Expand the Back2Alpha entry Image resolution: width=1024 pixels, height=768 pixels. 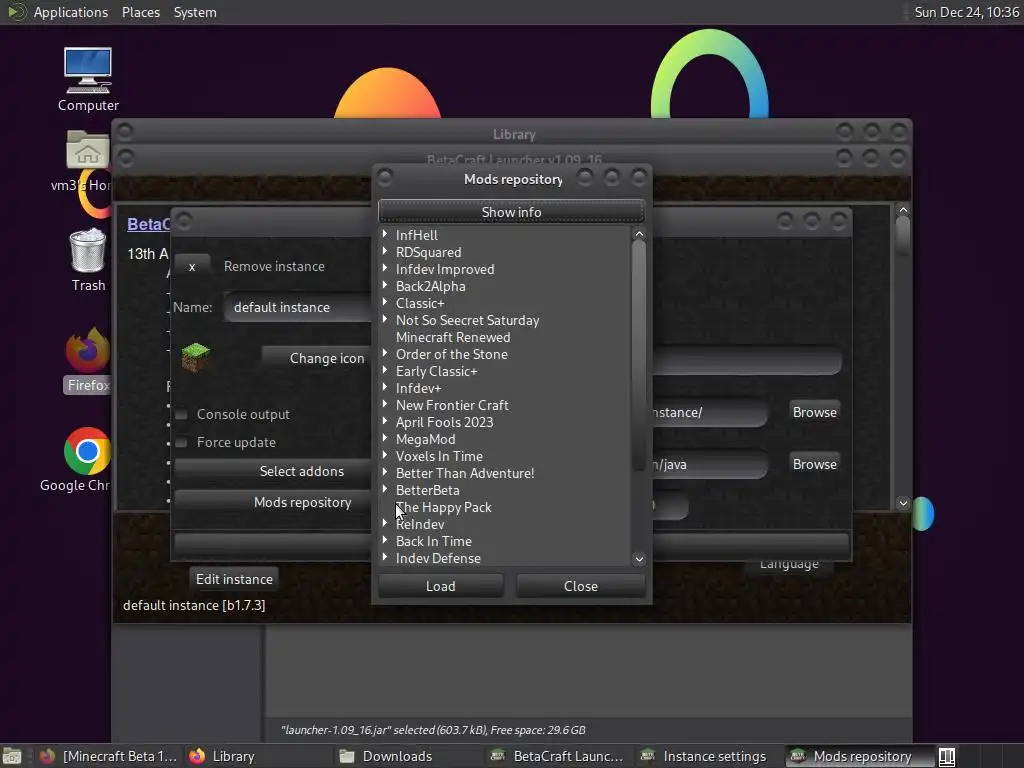point(385,285)
